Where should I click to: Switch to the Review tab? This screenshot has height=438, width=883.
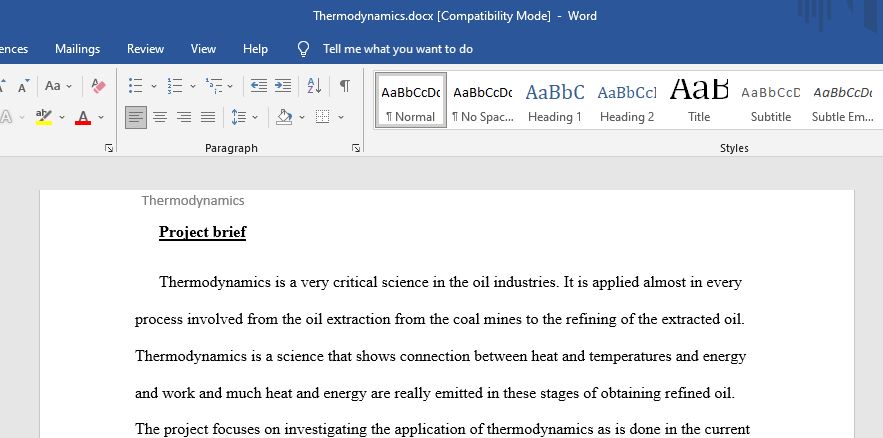pyautogui.click(x=145, y=49)
